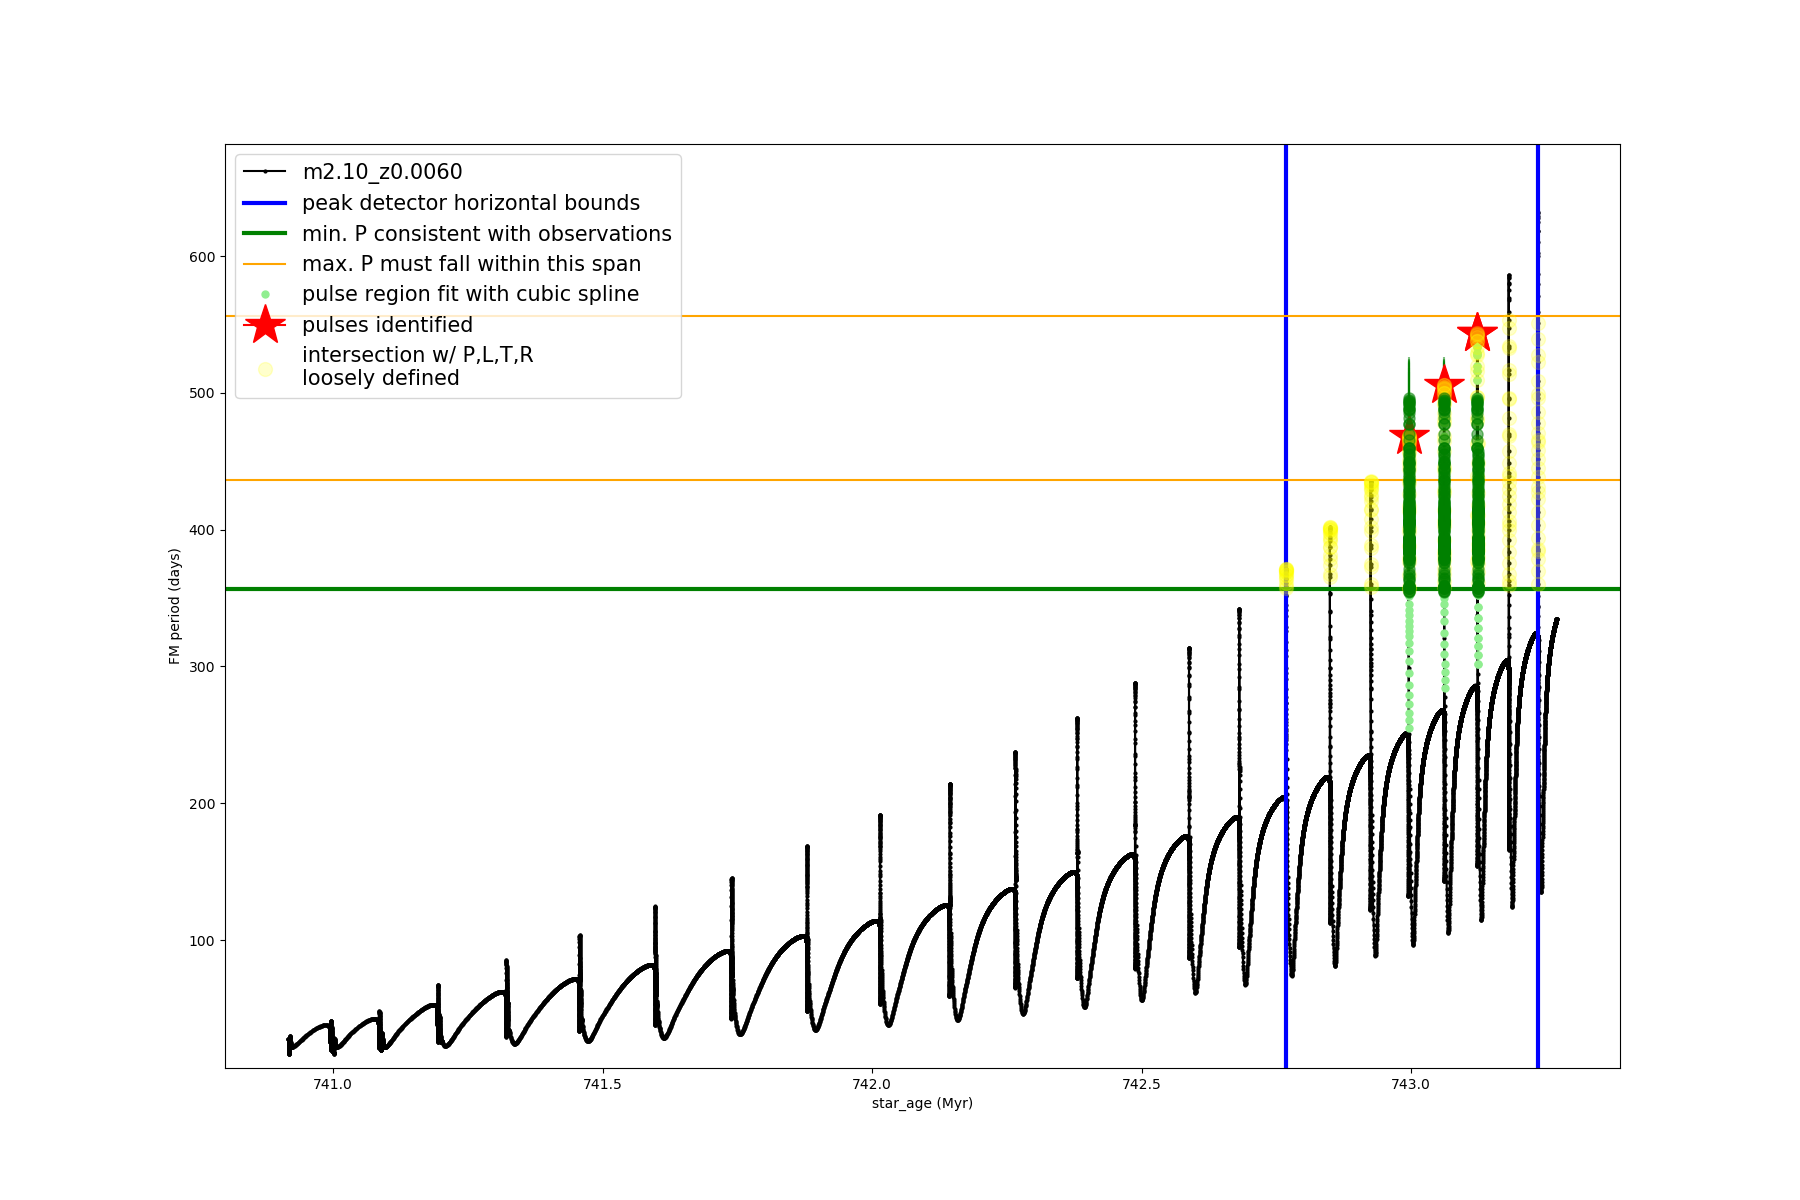The height and width of the screenshot is (1200, 1800).
Task: Click the red star icon in the legend
Action: pos(265,324)
